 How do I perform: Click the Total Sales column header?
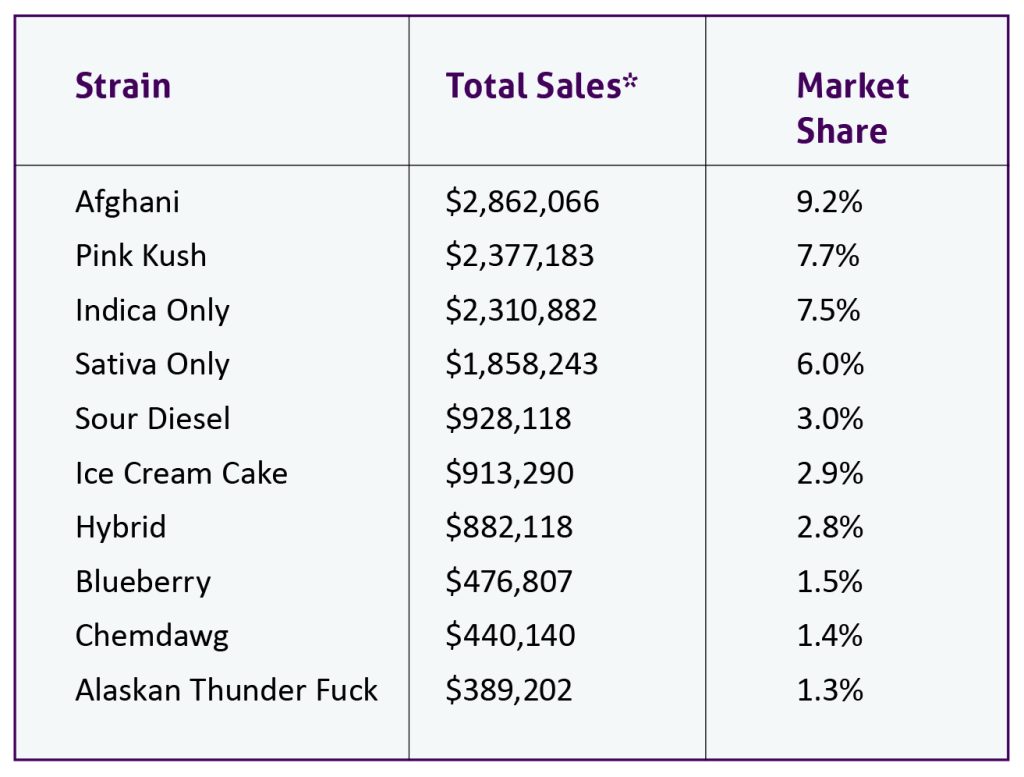tap(541, 86)
